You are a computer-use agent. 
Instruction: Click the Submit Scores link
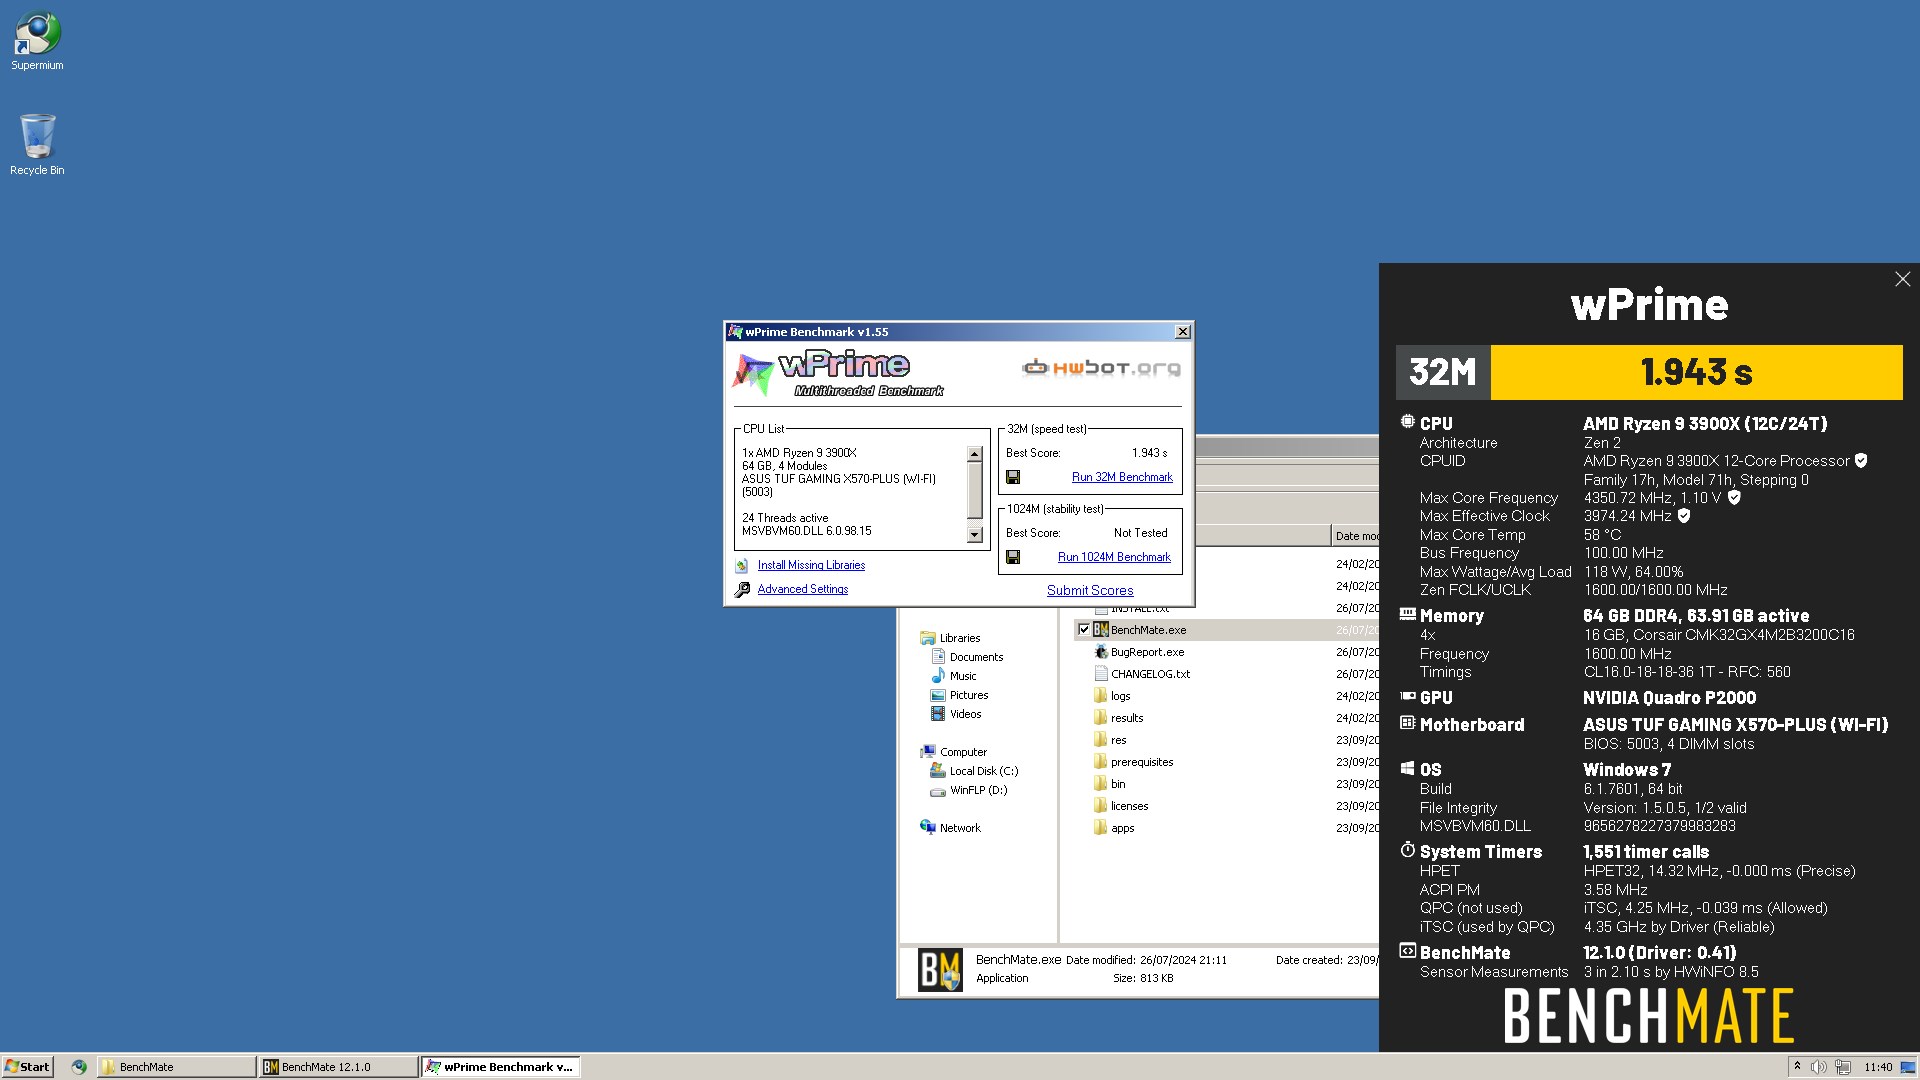coord(1090,591)
